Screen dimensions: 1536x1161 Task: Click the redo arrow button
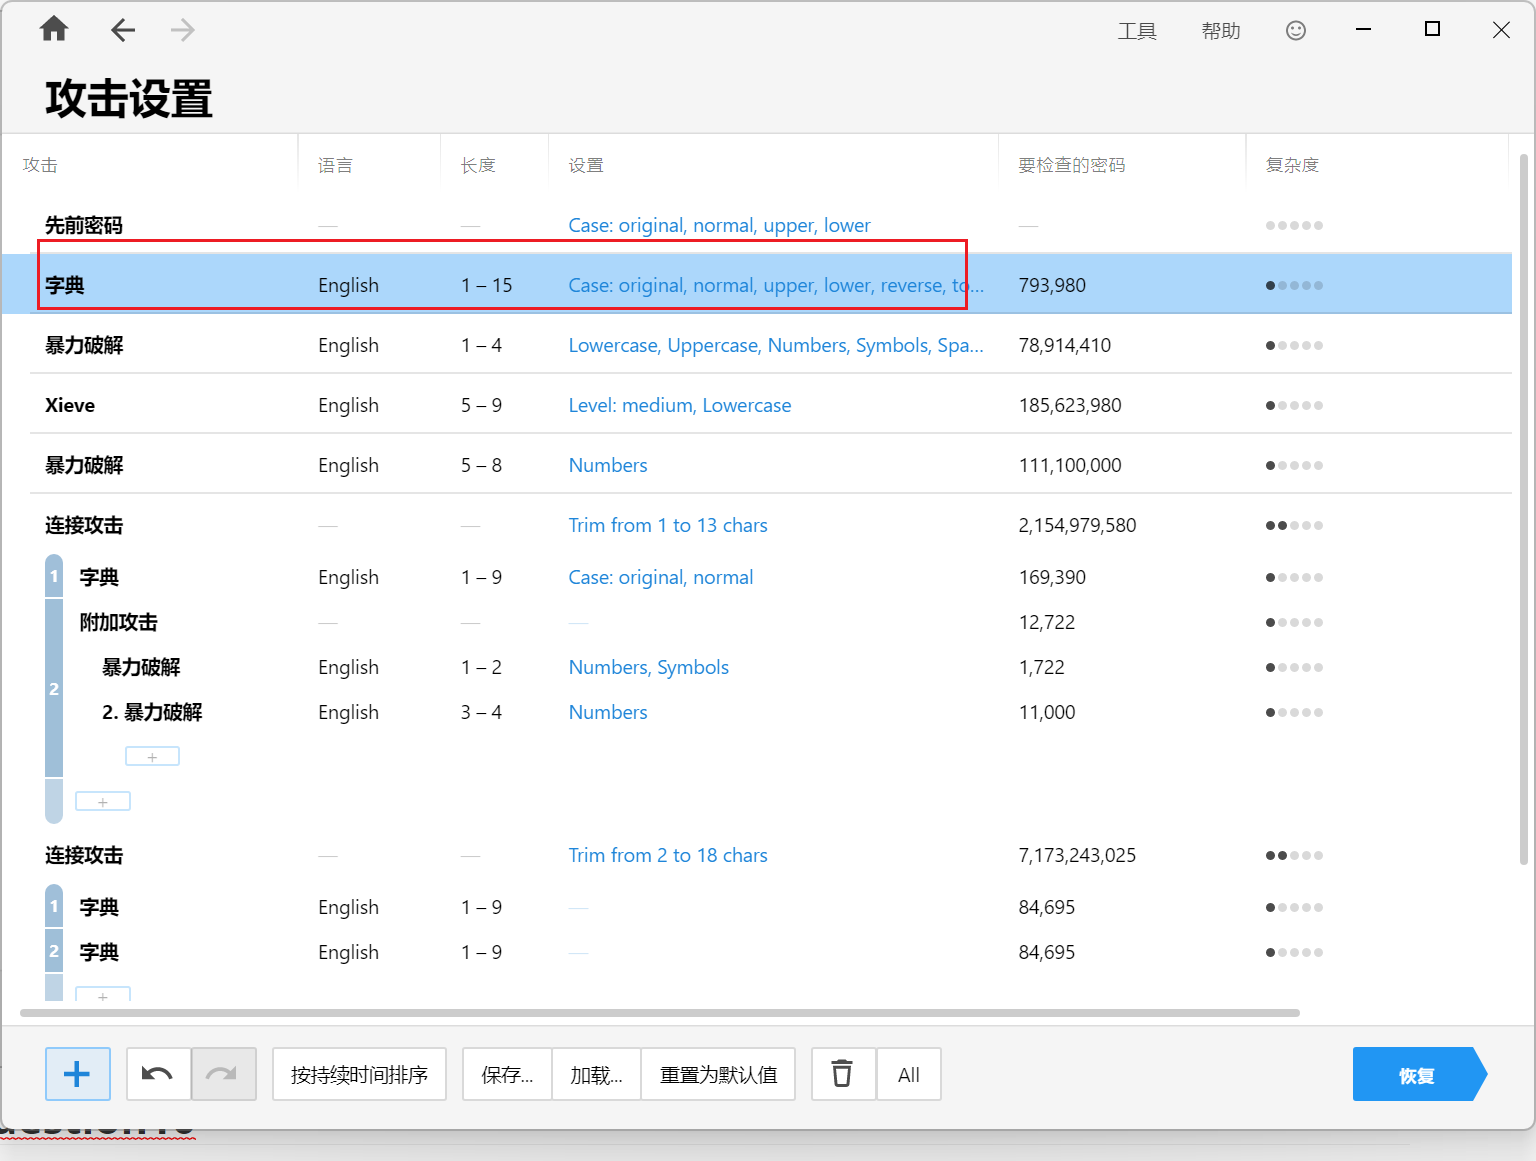[x=223, y=1074]
